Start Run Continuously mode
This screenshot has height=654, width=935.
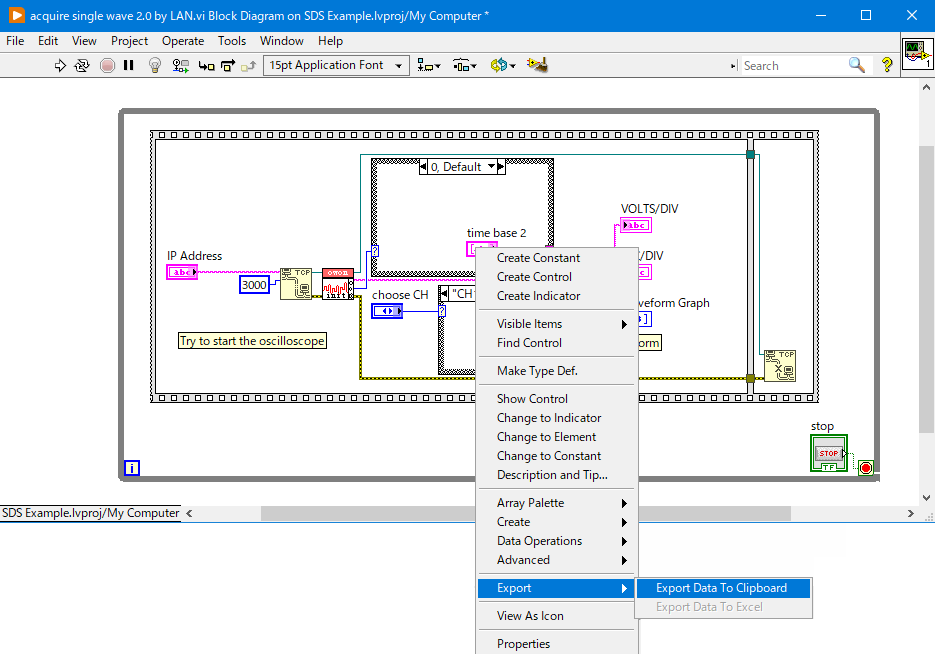point(82,66)
